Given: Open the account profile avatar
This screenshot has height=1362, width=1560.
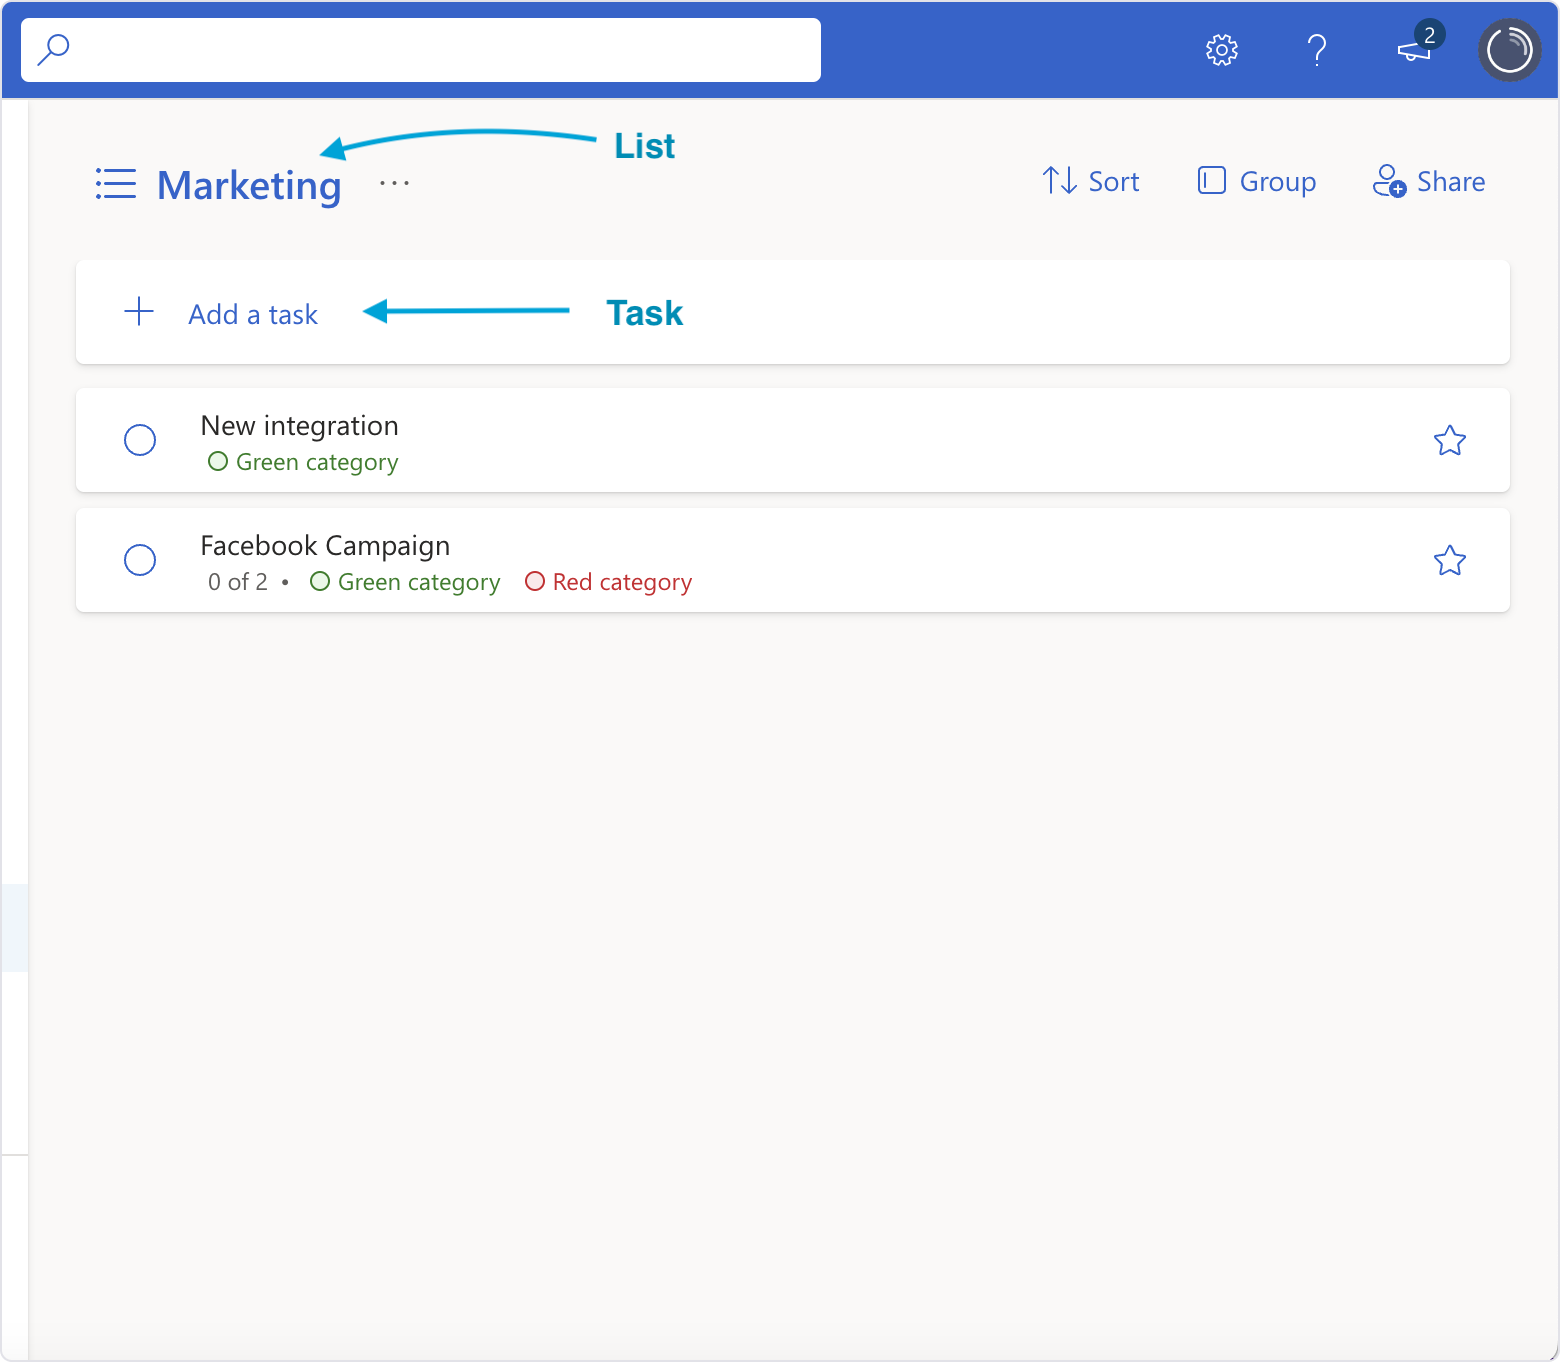Looking at the screenshot, I should pyautogui.click(x=1509, y=50).
